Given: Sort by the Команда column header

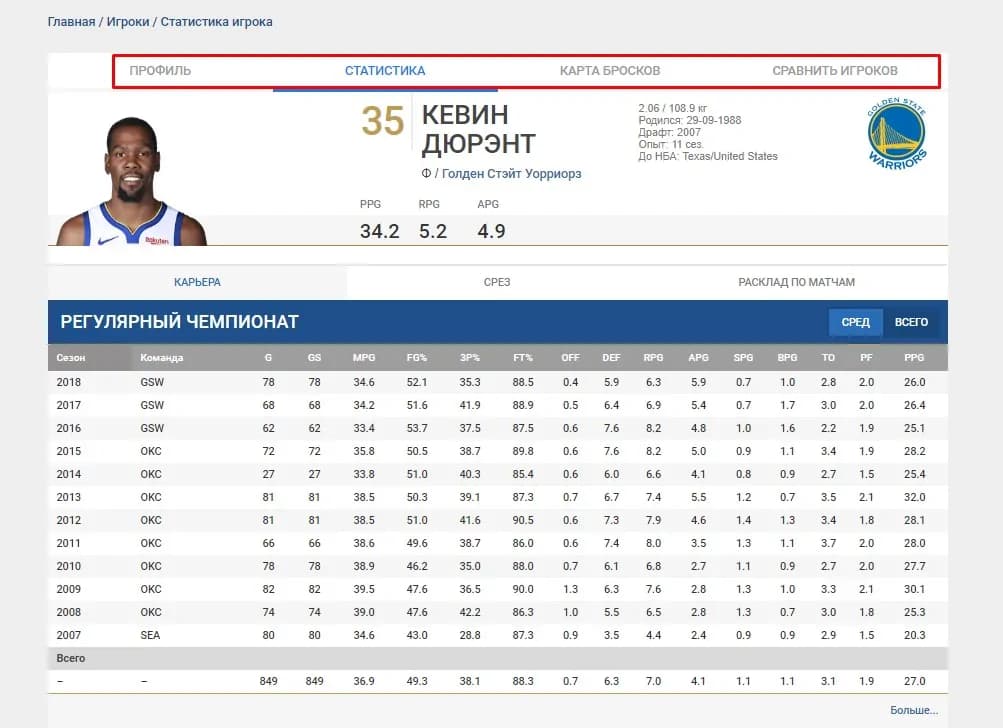Looking at the screenshot, I should click(x=162, y=358).
